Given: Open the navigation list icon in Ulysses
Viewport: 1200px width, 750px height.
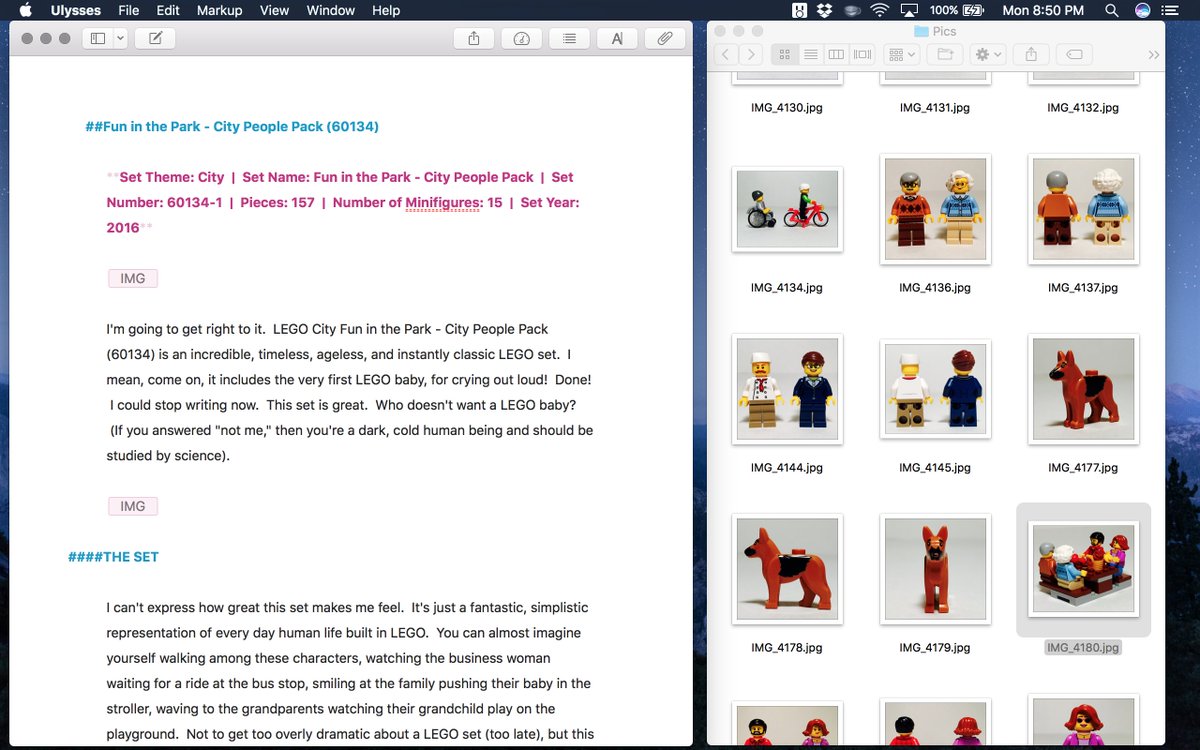Looking at the screenshot, I should (569, 38).
